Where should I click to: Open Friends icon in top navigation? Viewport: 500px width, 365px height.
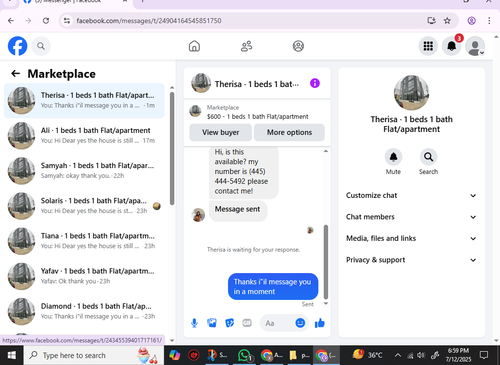(x=247, y=46)
